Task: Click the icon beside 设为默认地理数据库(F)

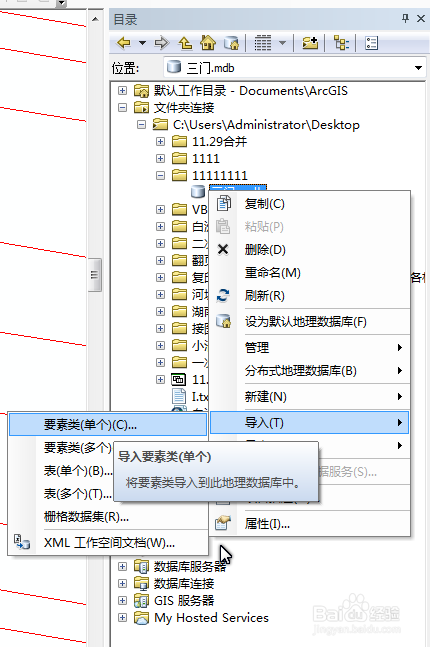Action: [x=223, y=321]
